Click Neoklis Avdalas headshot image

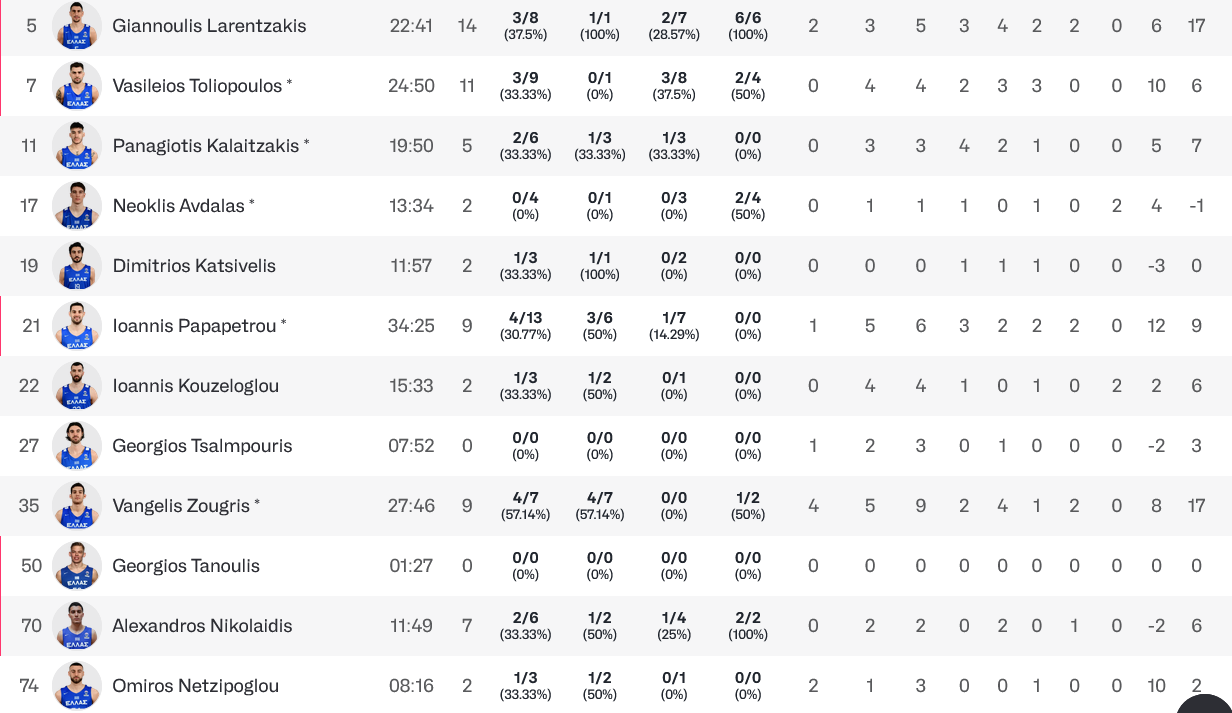(77, 206)
